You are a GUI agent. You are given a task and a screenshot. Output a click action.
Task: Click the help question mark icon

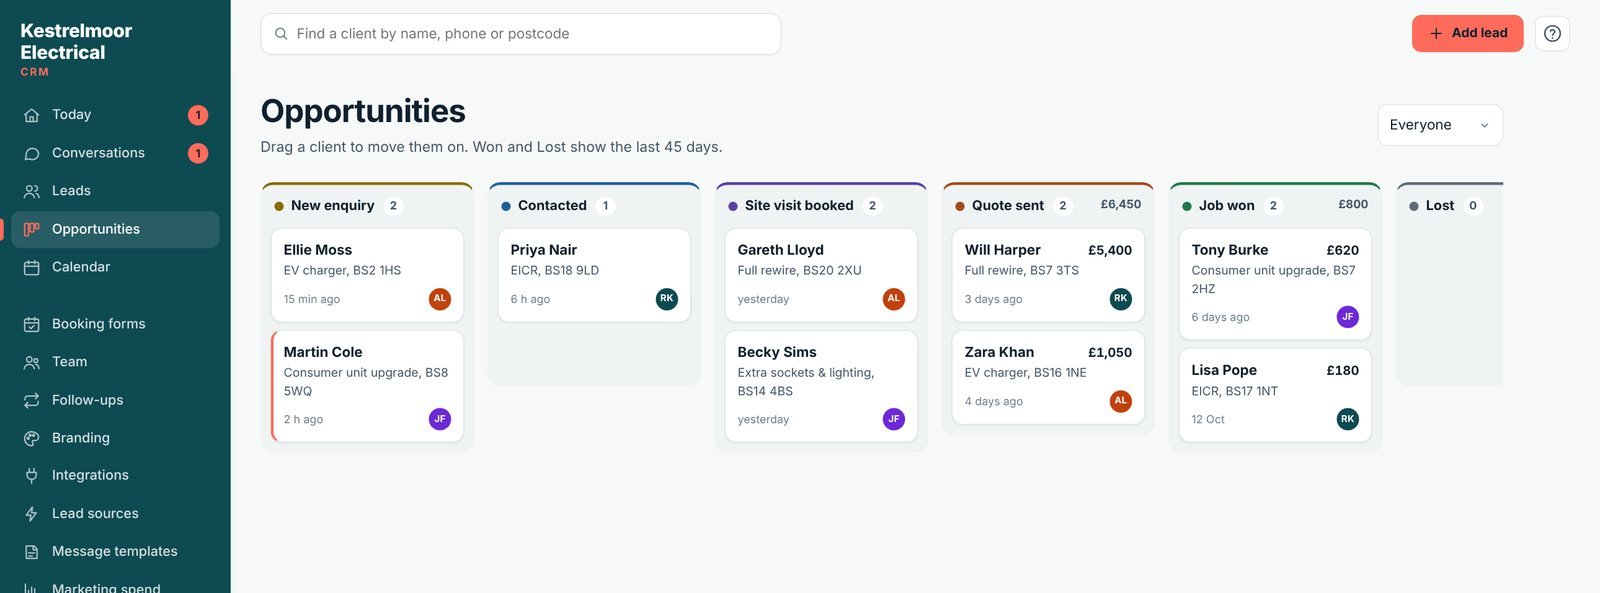pyautogui.click(x=1552, y=34)
